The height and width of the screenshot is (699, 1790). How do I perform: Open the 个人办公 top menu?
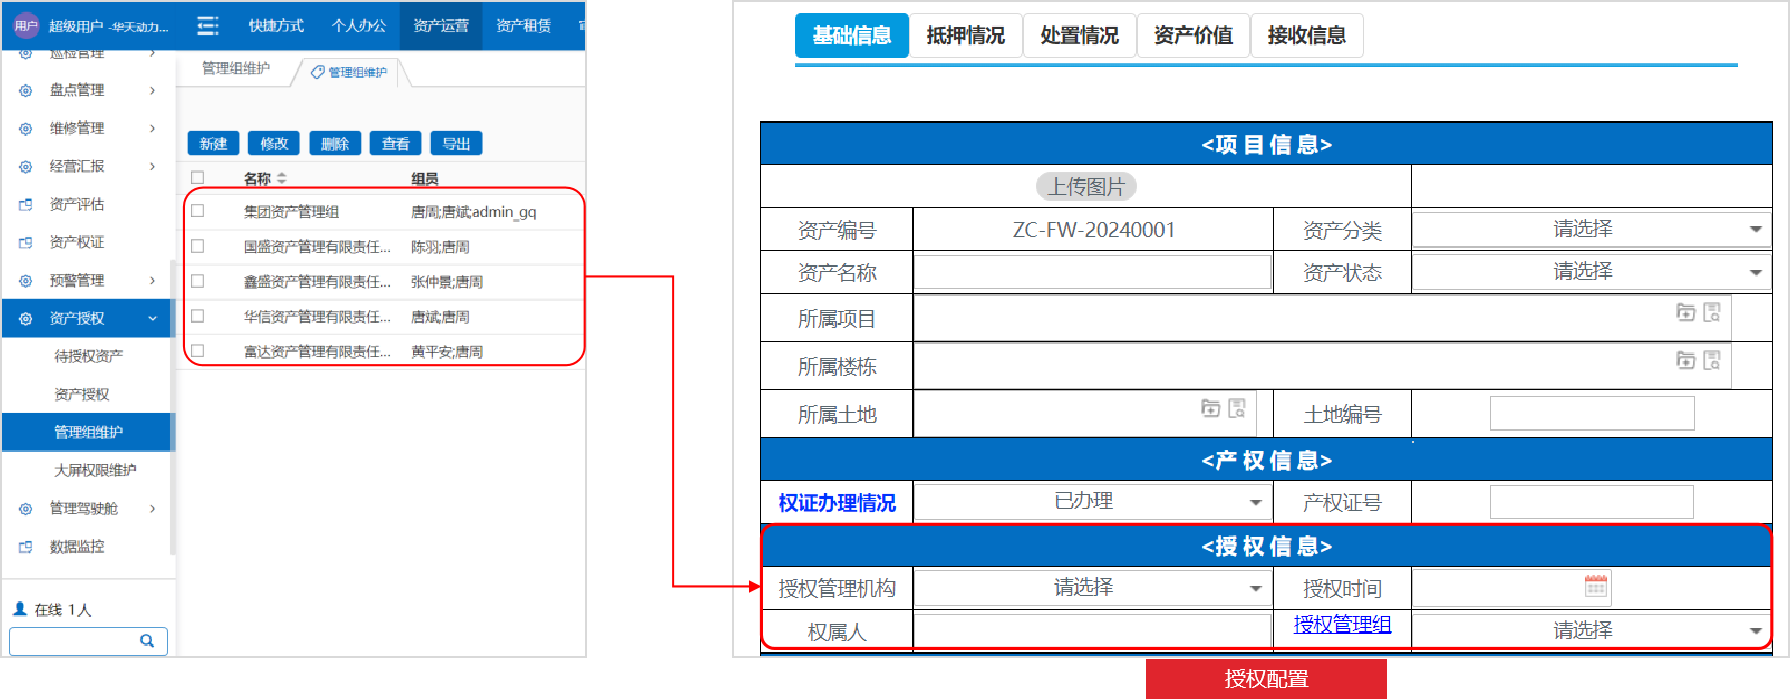(x=358, y=26)
